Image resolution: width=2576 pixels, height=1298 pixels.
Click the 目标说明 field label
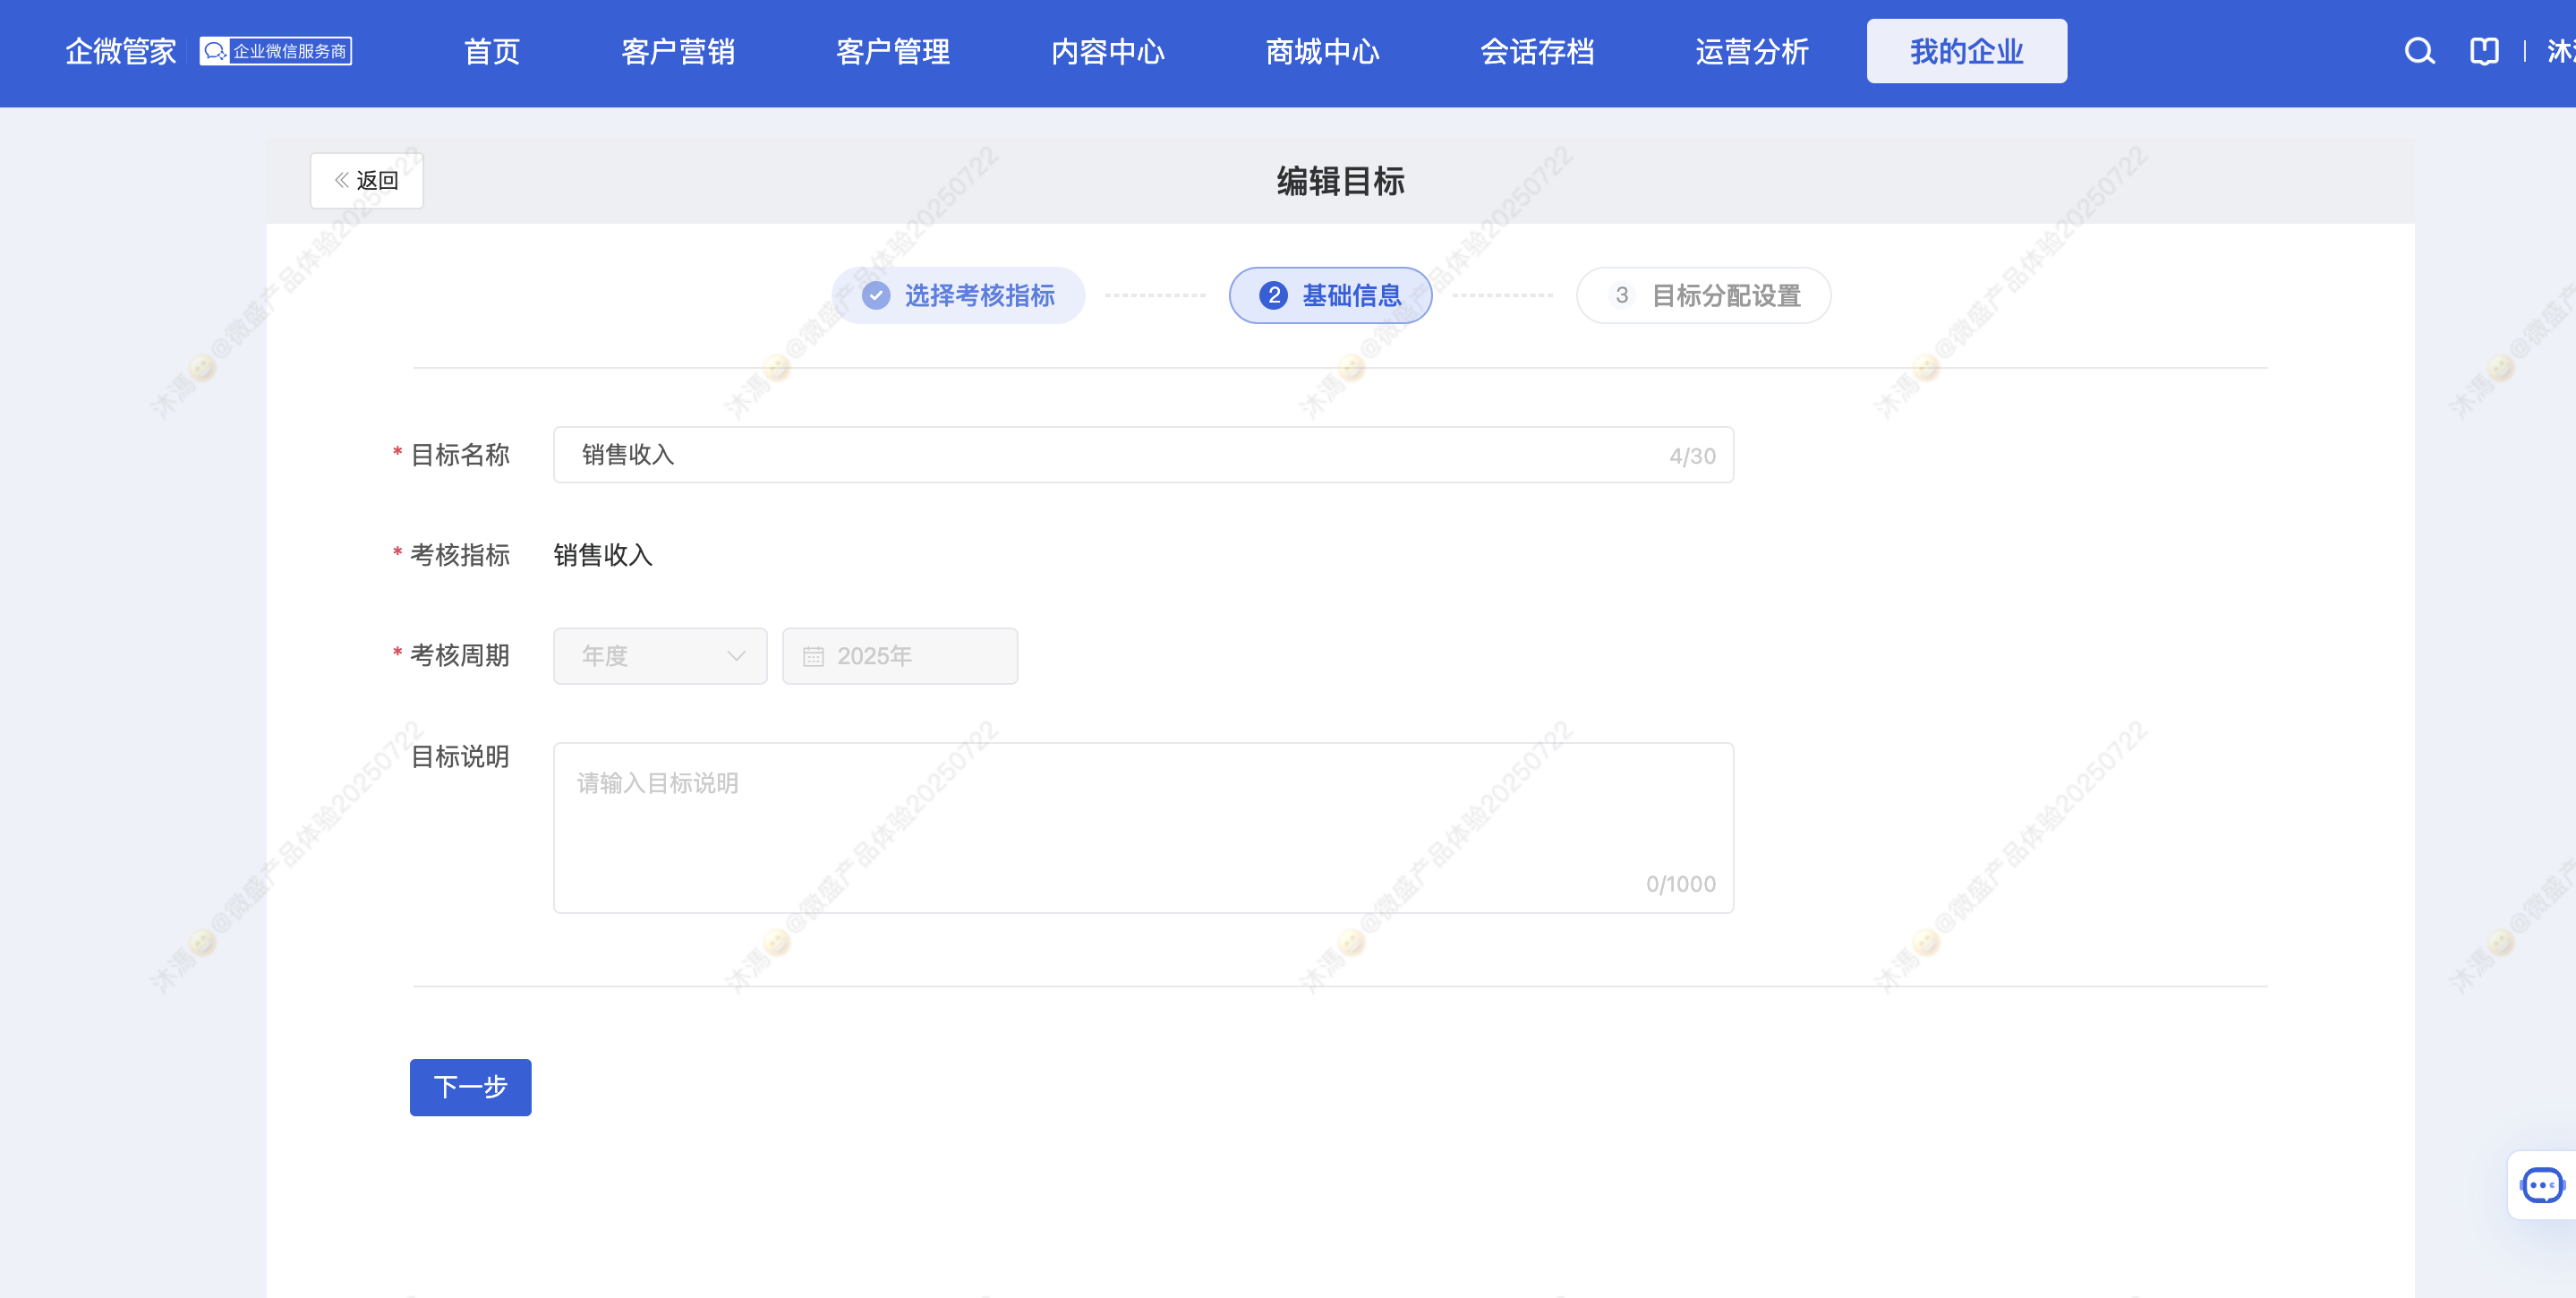tap(460, 757)
